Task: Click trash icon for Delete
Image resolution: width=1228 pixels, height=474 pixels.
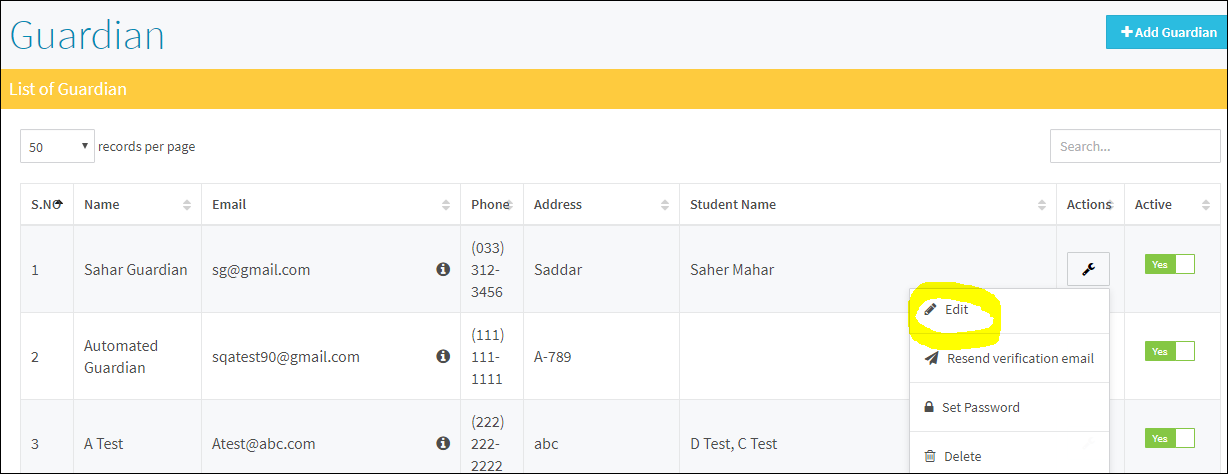Action: point(930,456)
